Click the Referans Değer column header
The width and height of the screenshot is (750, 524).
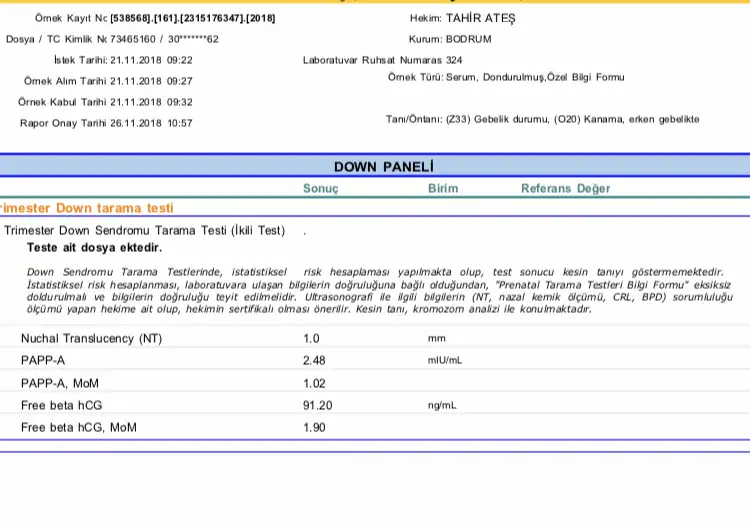coord(565,188)
